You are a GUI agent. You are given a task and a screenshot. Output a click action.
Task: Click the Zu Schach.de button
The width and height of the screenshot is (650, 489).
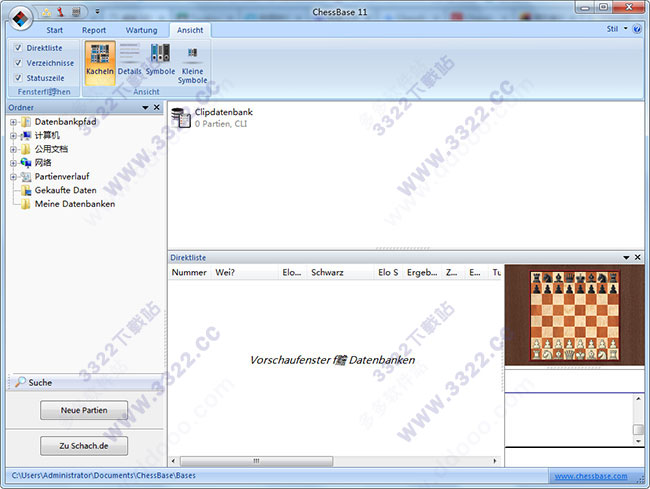click(x=84, y=446)
